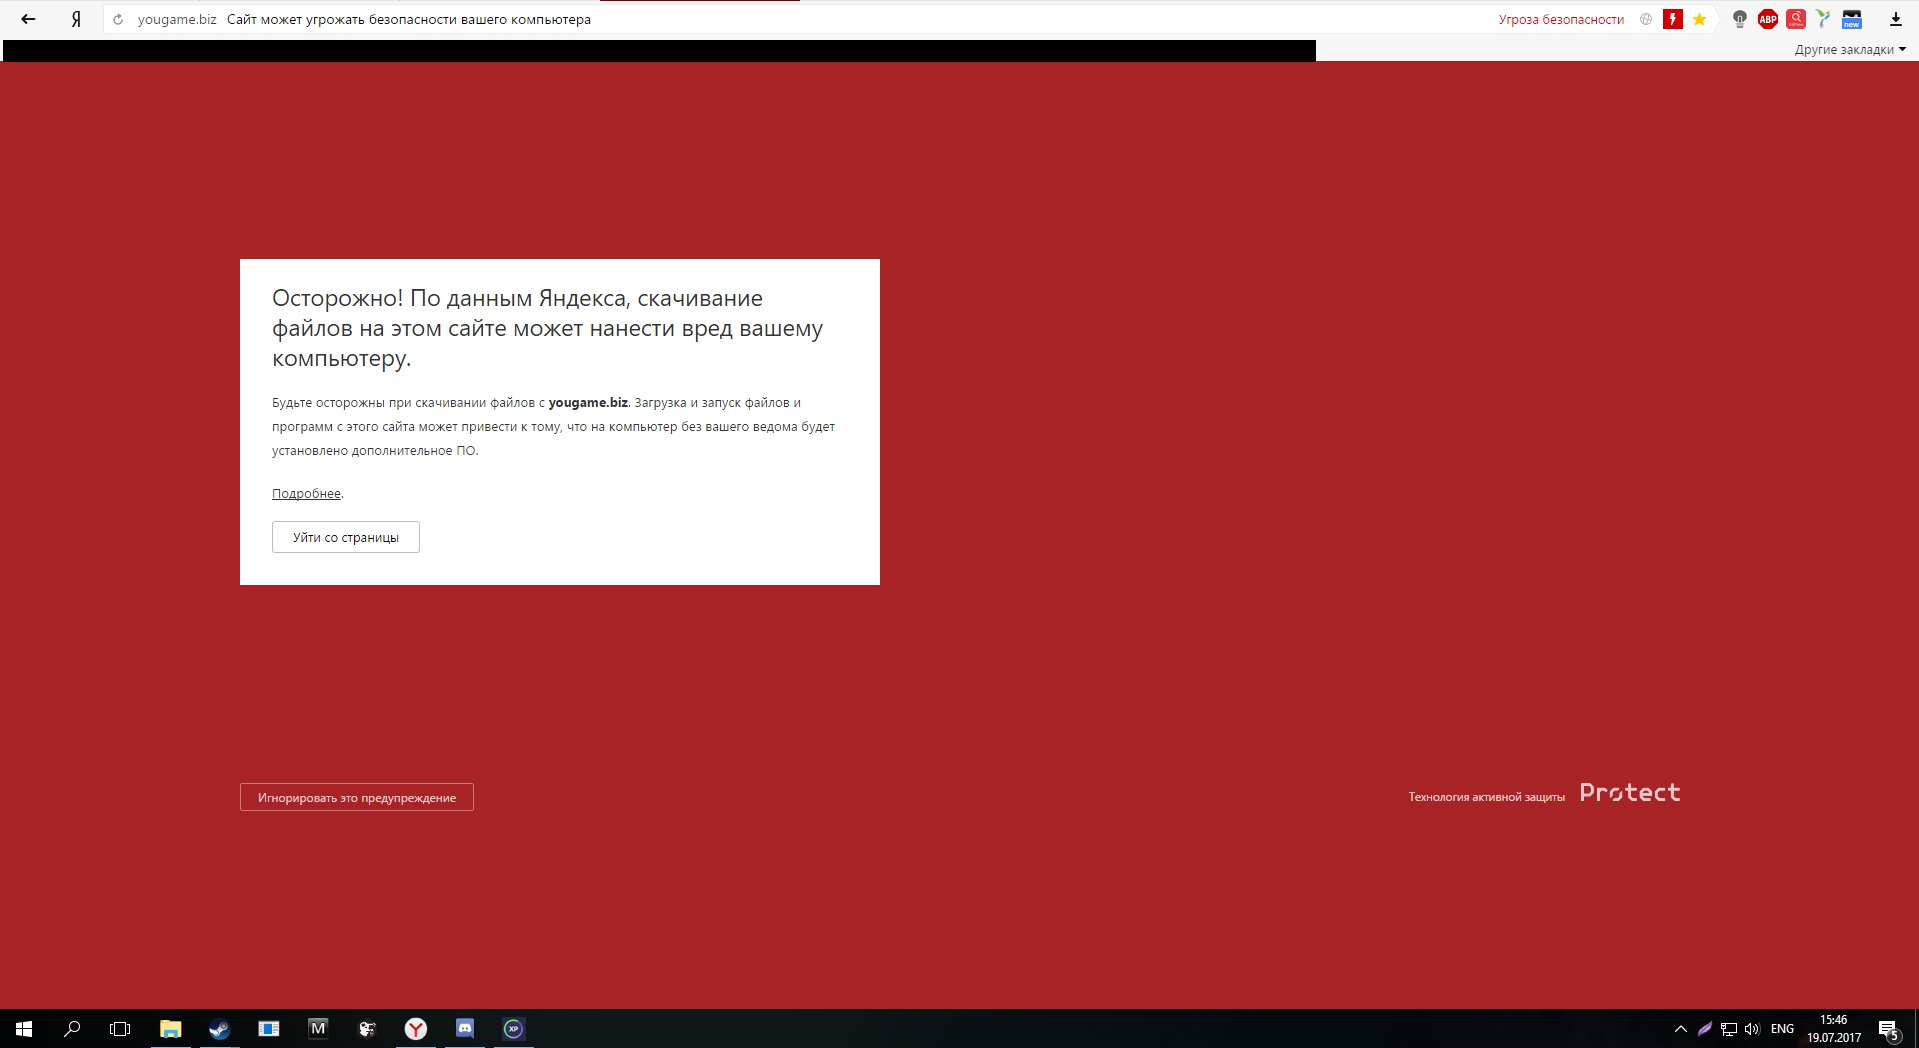This screenshot has height=1048, width=1919.
Task: Open the red search extension icon
Action: pos(1796,19)
